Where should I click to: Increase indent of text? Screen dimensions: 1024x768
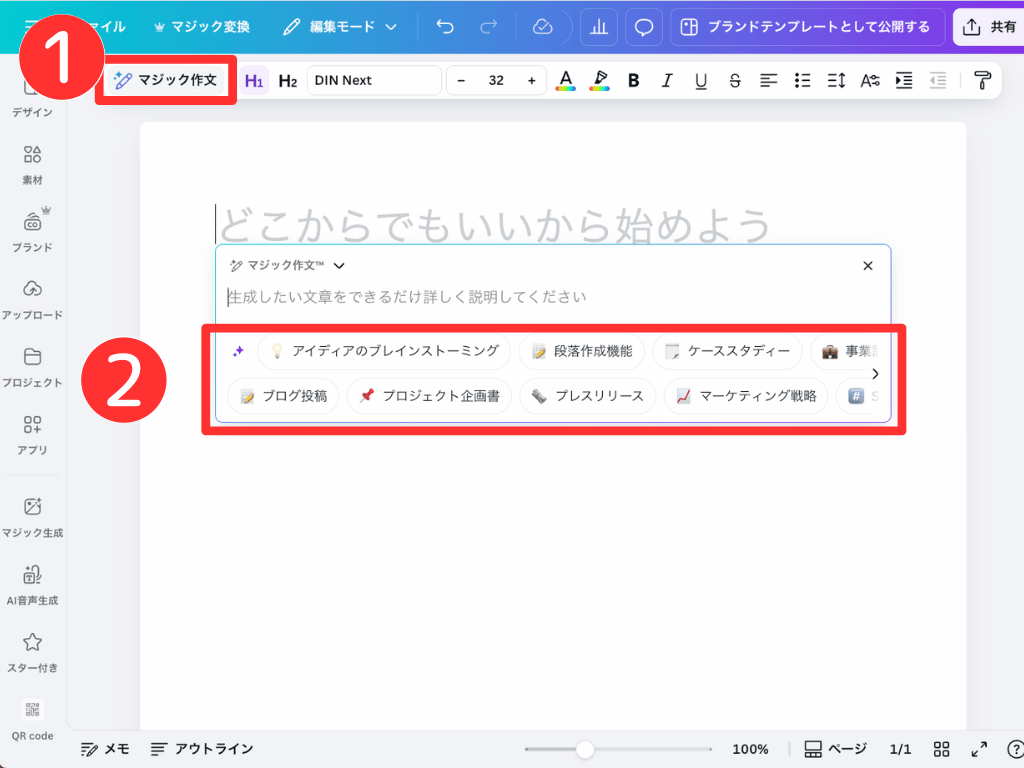904,80
